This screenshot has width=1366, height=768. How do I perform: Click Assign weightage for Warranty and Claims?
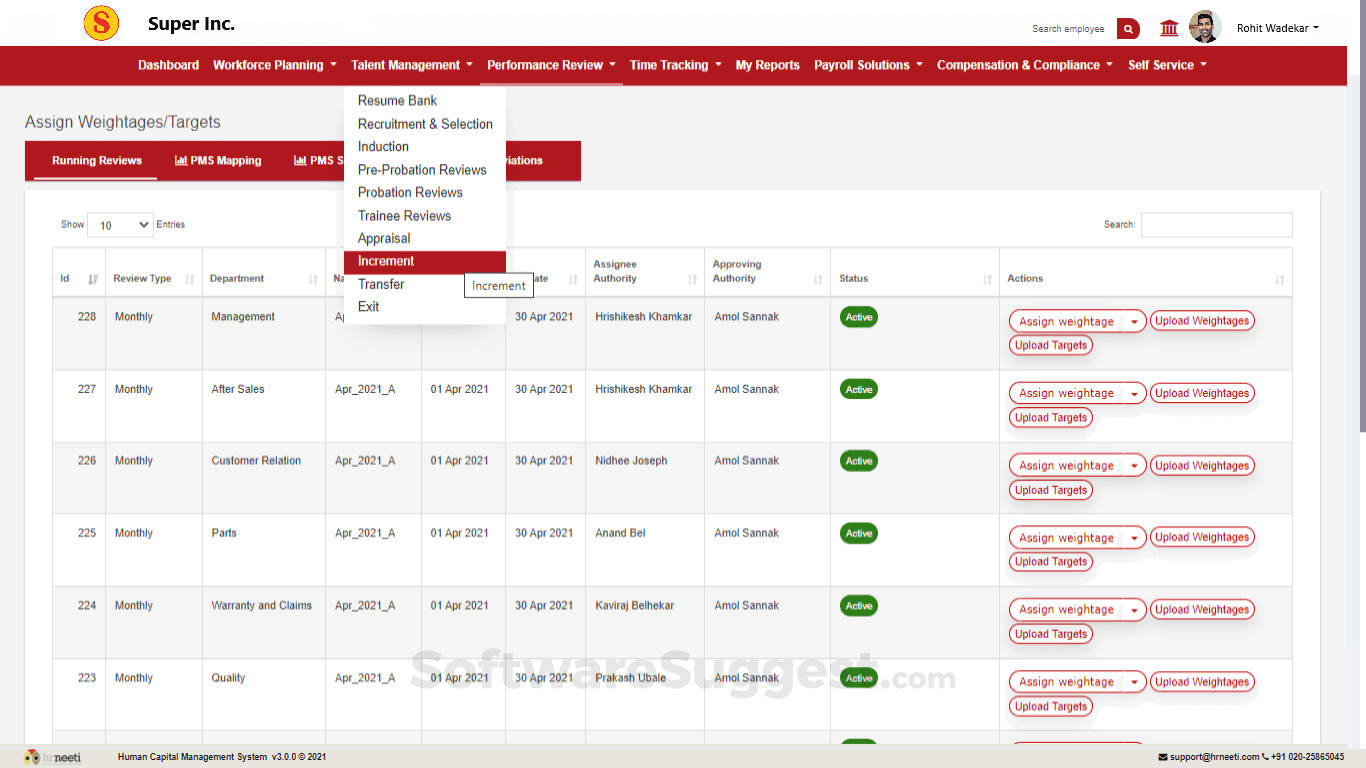click(x=1066, y=609)
